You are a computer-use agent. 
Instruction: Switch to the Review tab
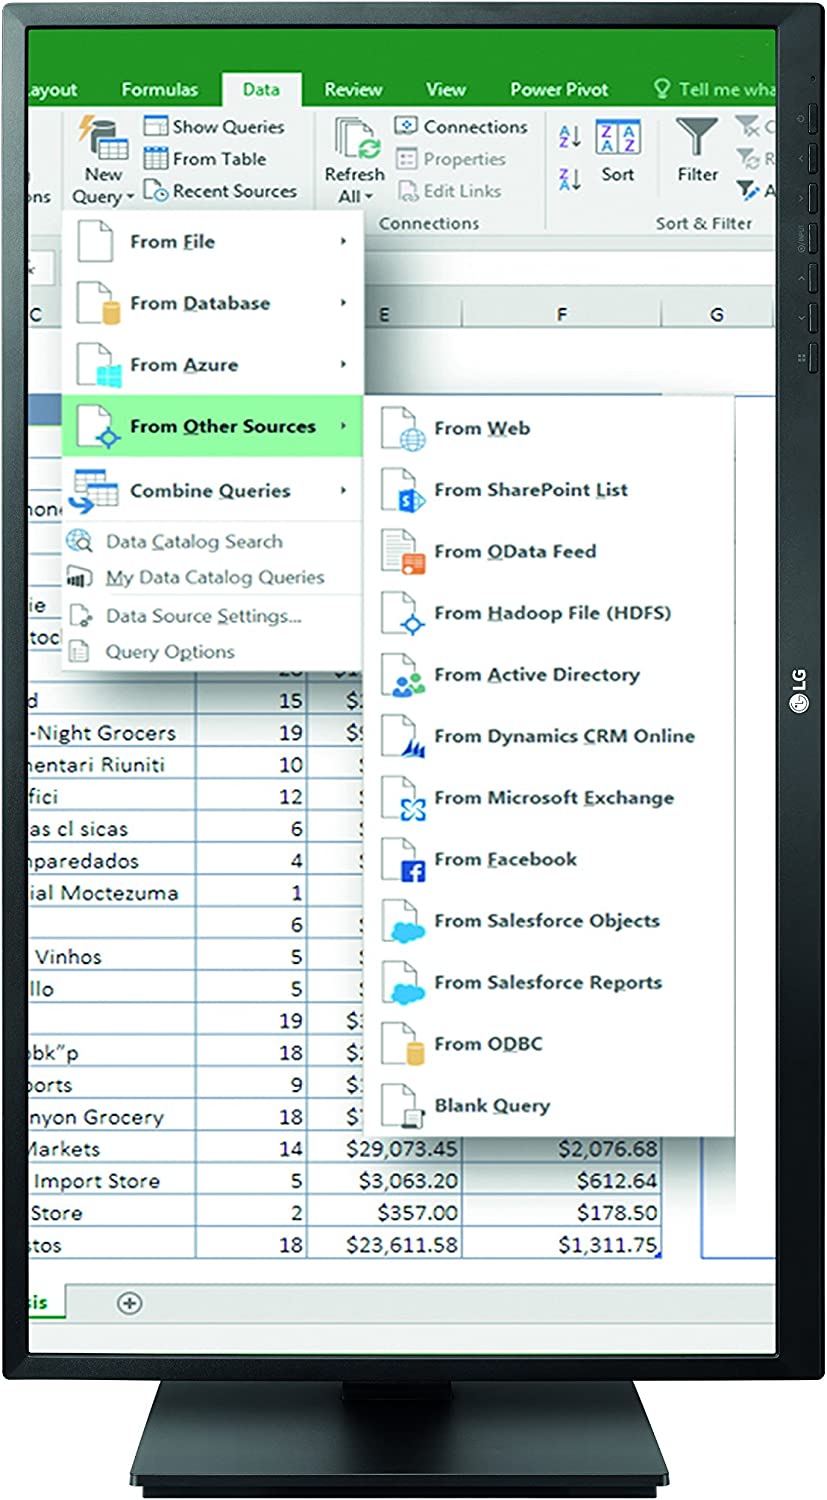pyautogui.click(x=353, y=90)
